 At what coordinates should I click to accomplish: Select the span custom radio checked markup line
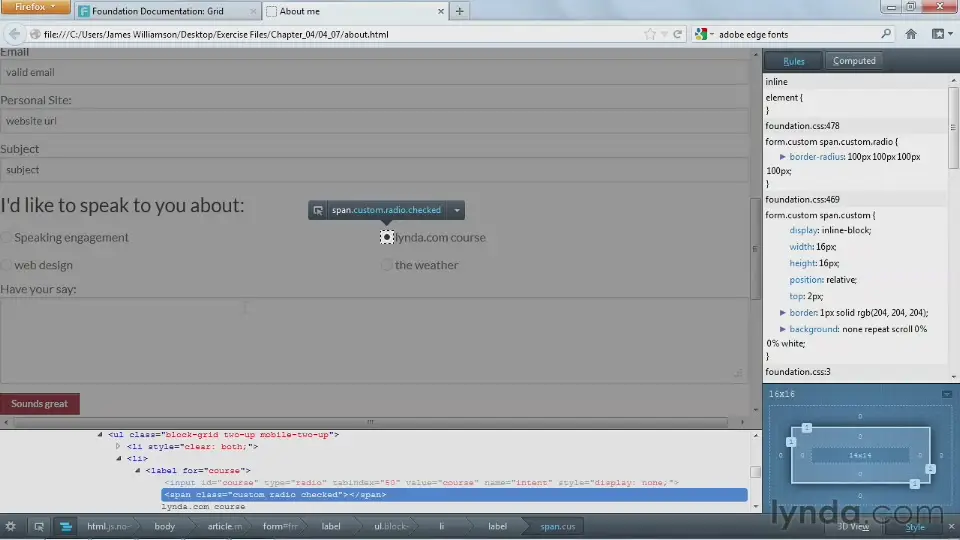tap(454, 495)
